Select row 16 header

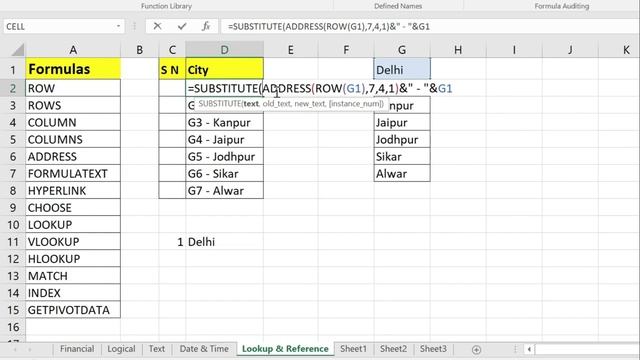(x=13, y=327)
